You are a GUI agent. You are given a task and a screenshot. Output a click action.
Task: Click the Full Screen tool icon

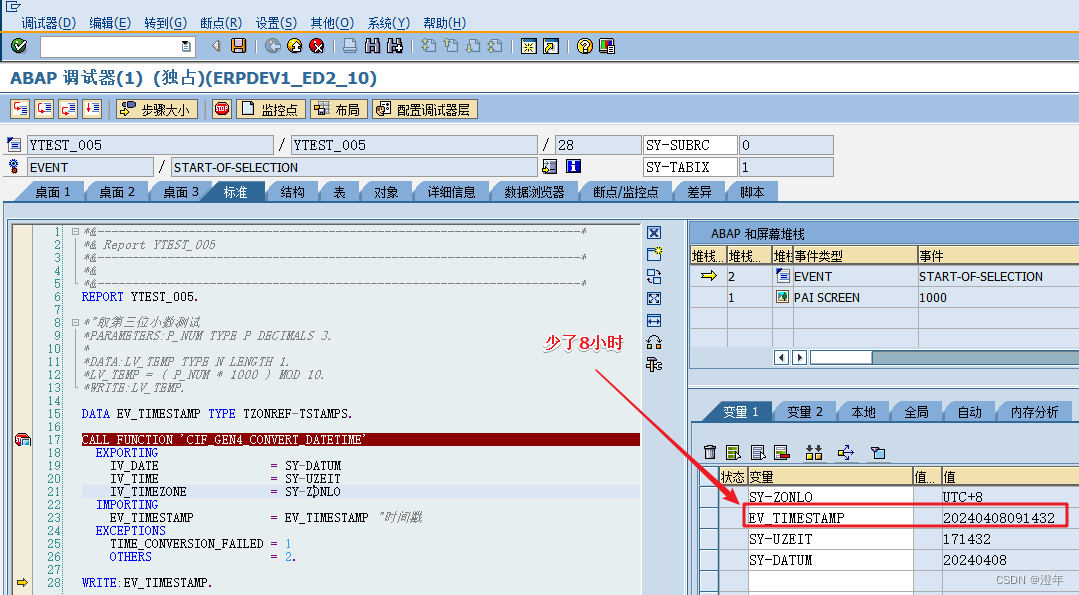(x=654, y=299)
